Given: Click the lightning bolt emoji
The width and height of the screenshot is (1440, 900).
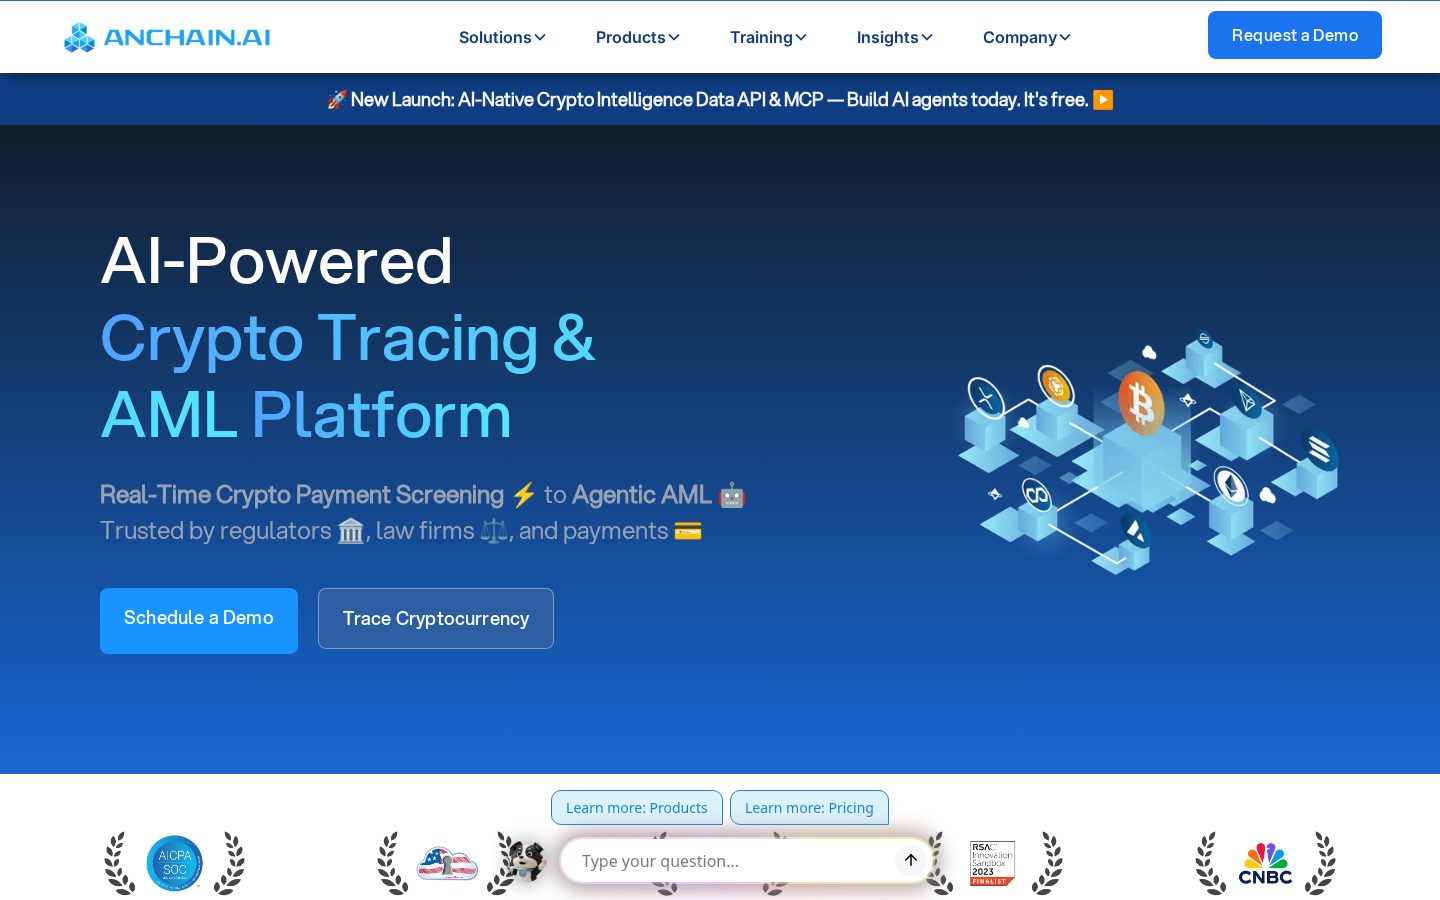Looking at the screenshot, I should (x=524, y=495).
